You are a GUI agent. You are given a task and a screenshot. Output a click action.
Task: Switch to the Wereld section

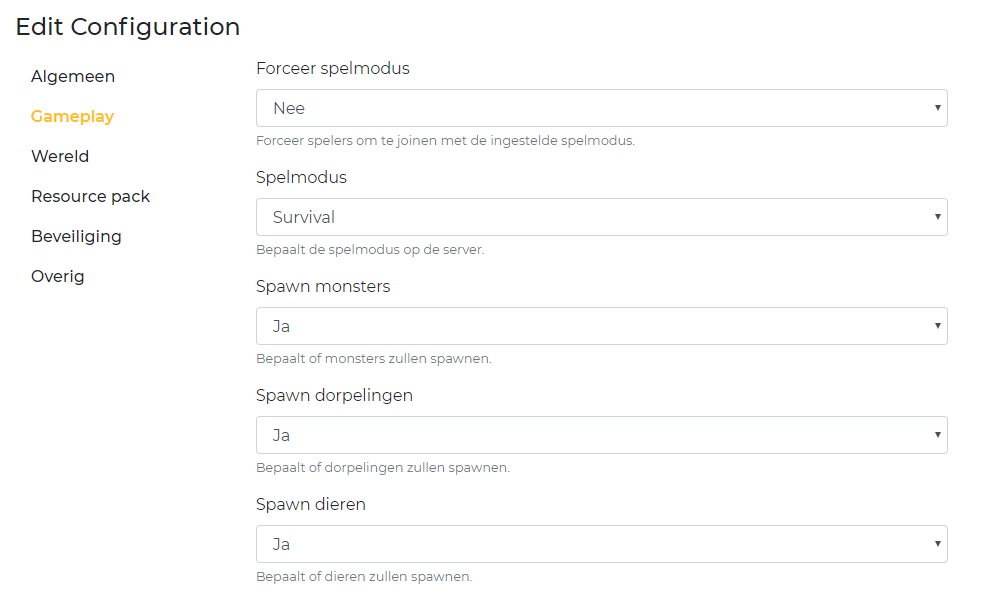point(60,156)
